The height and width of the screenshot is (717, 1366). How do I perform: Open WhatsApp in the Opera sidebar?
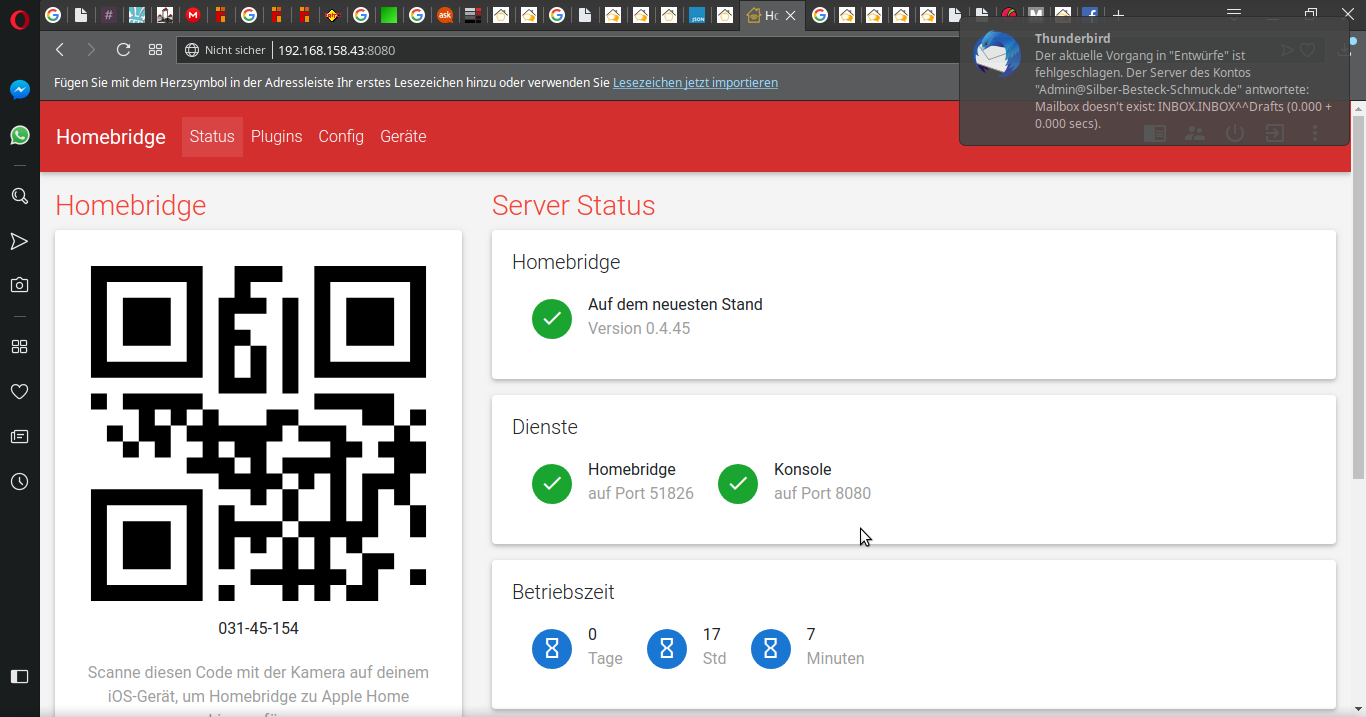(x=19, y=135)
